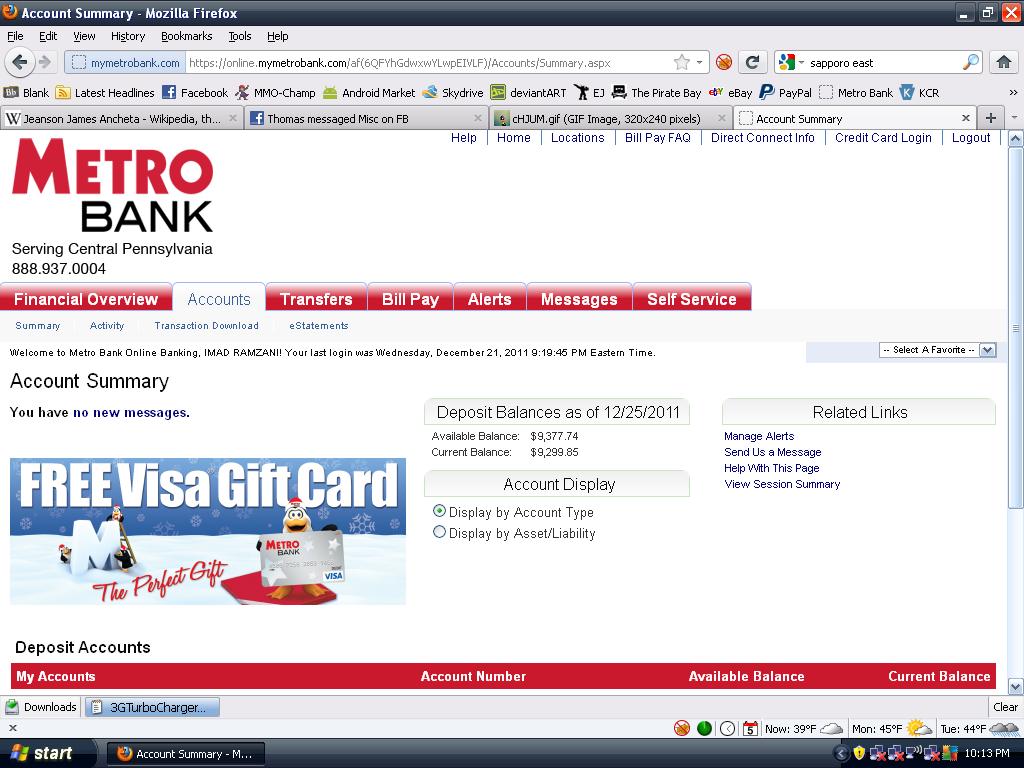Open the EJ bookmark
The width and height of the screenshot is (1024, 768).
(589, 93)
